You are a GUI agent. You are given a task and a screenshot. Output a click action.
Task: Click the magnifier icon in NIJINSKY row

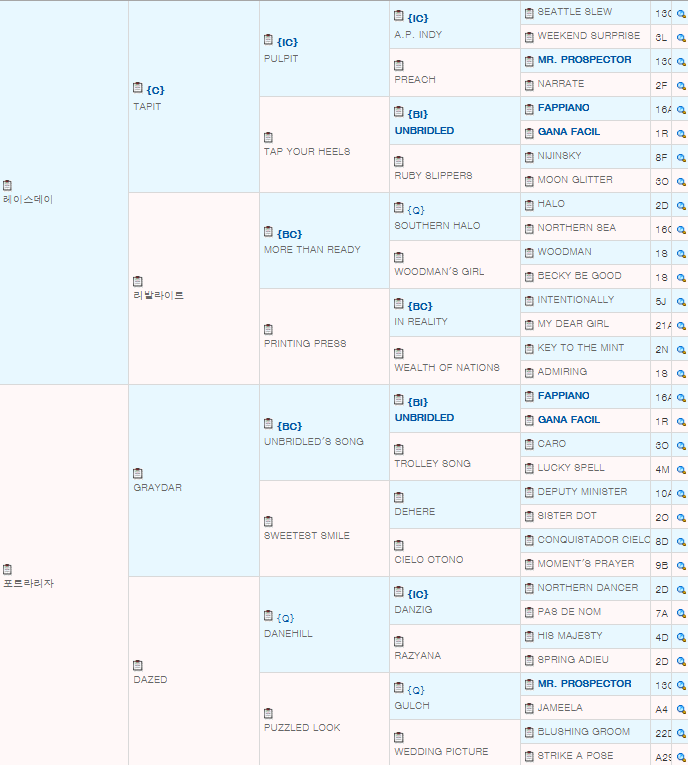tap(681, 158)
